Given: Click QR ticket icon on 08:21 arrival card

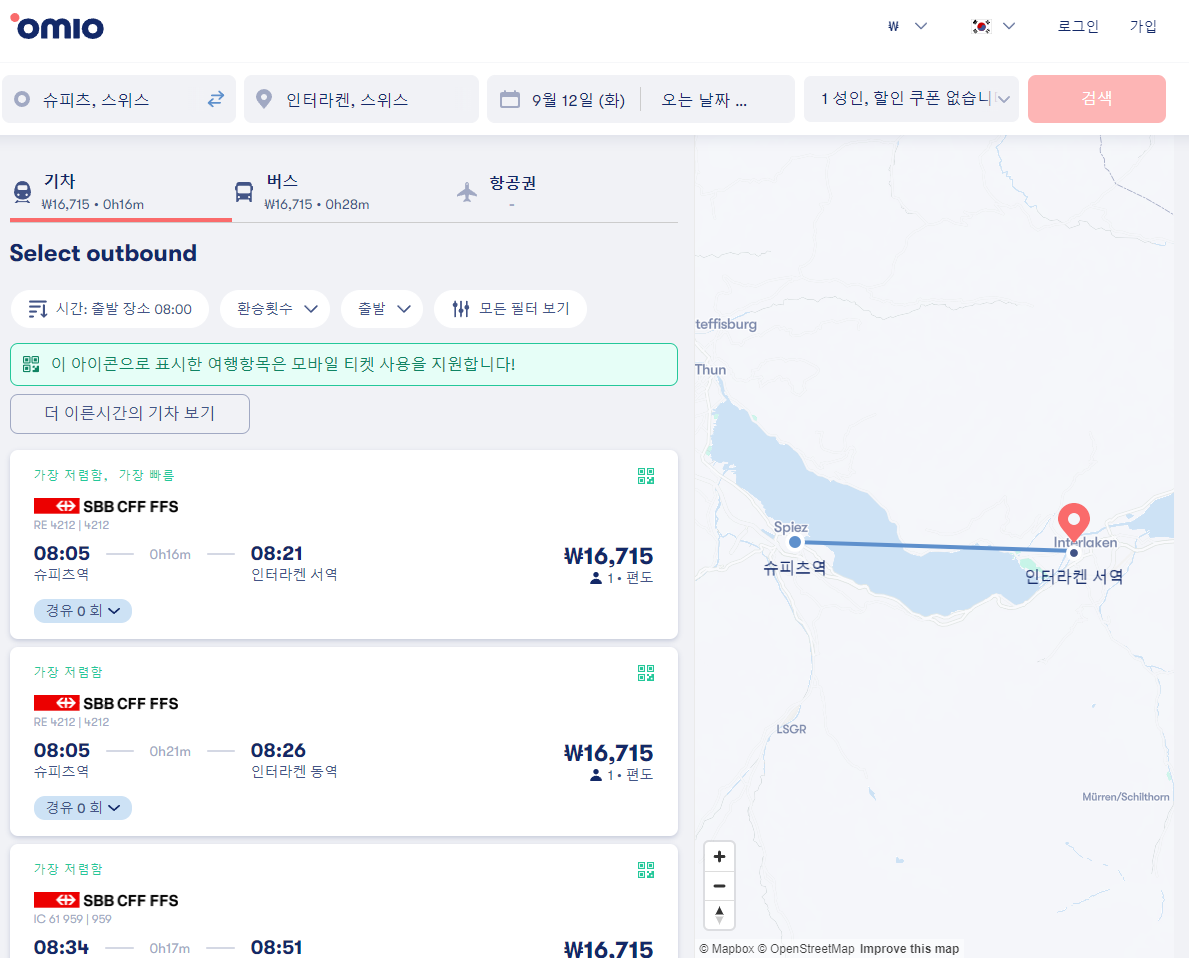Looking at the screenshot, I should point(646,476).
